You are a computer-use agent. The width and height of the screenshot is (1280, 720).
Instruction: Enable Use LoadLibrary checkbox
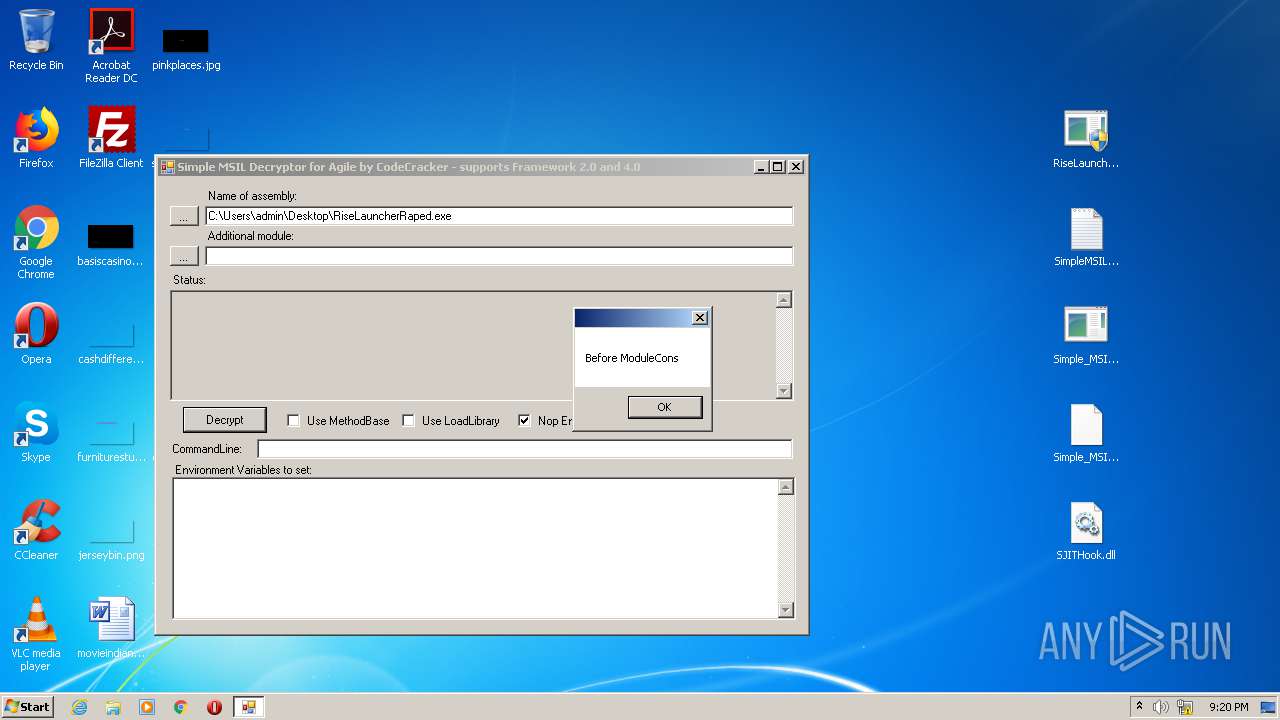409,421
